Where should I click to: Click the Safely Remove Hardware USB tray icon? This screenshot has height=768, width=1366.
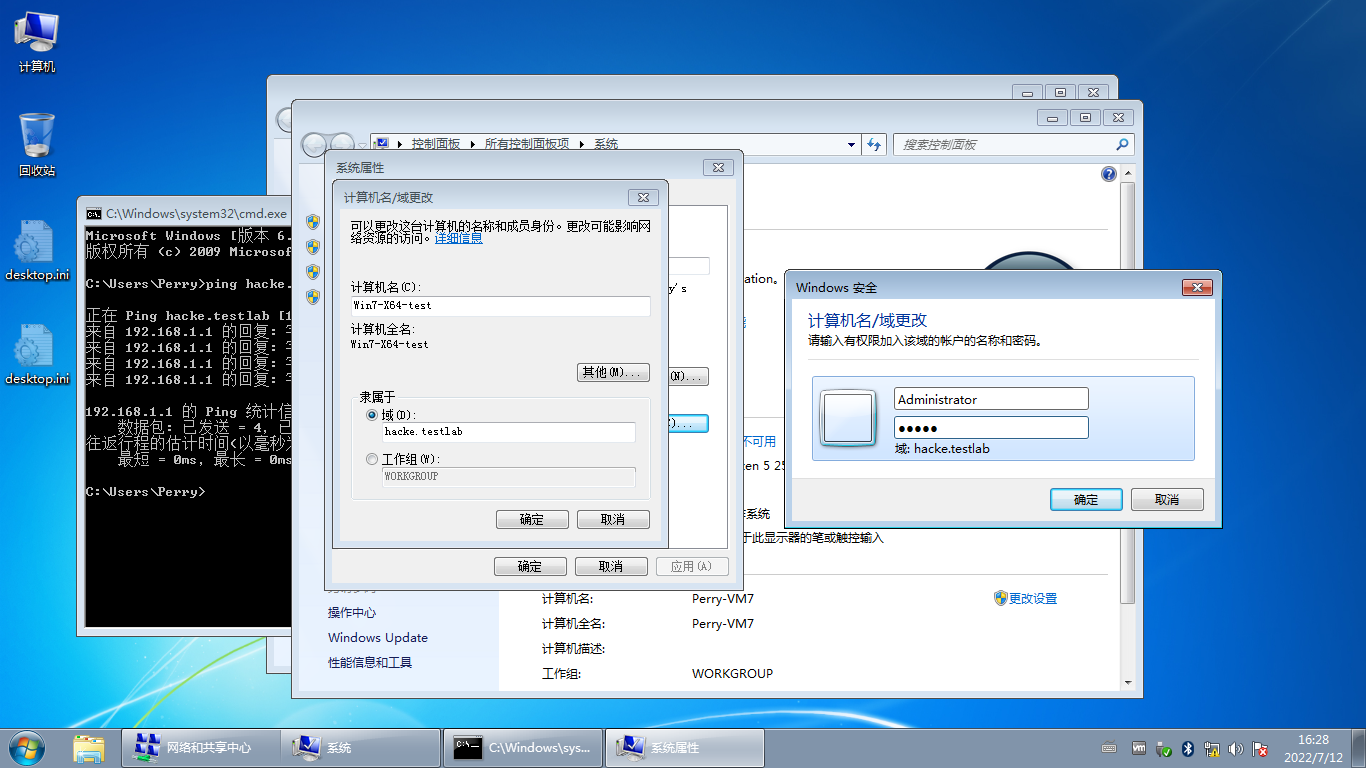coord(1163,748)
